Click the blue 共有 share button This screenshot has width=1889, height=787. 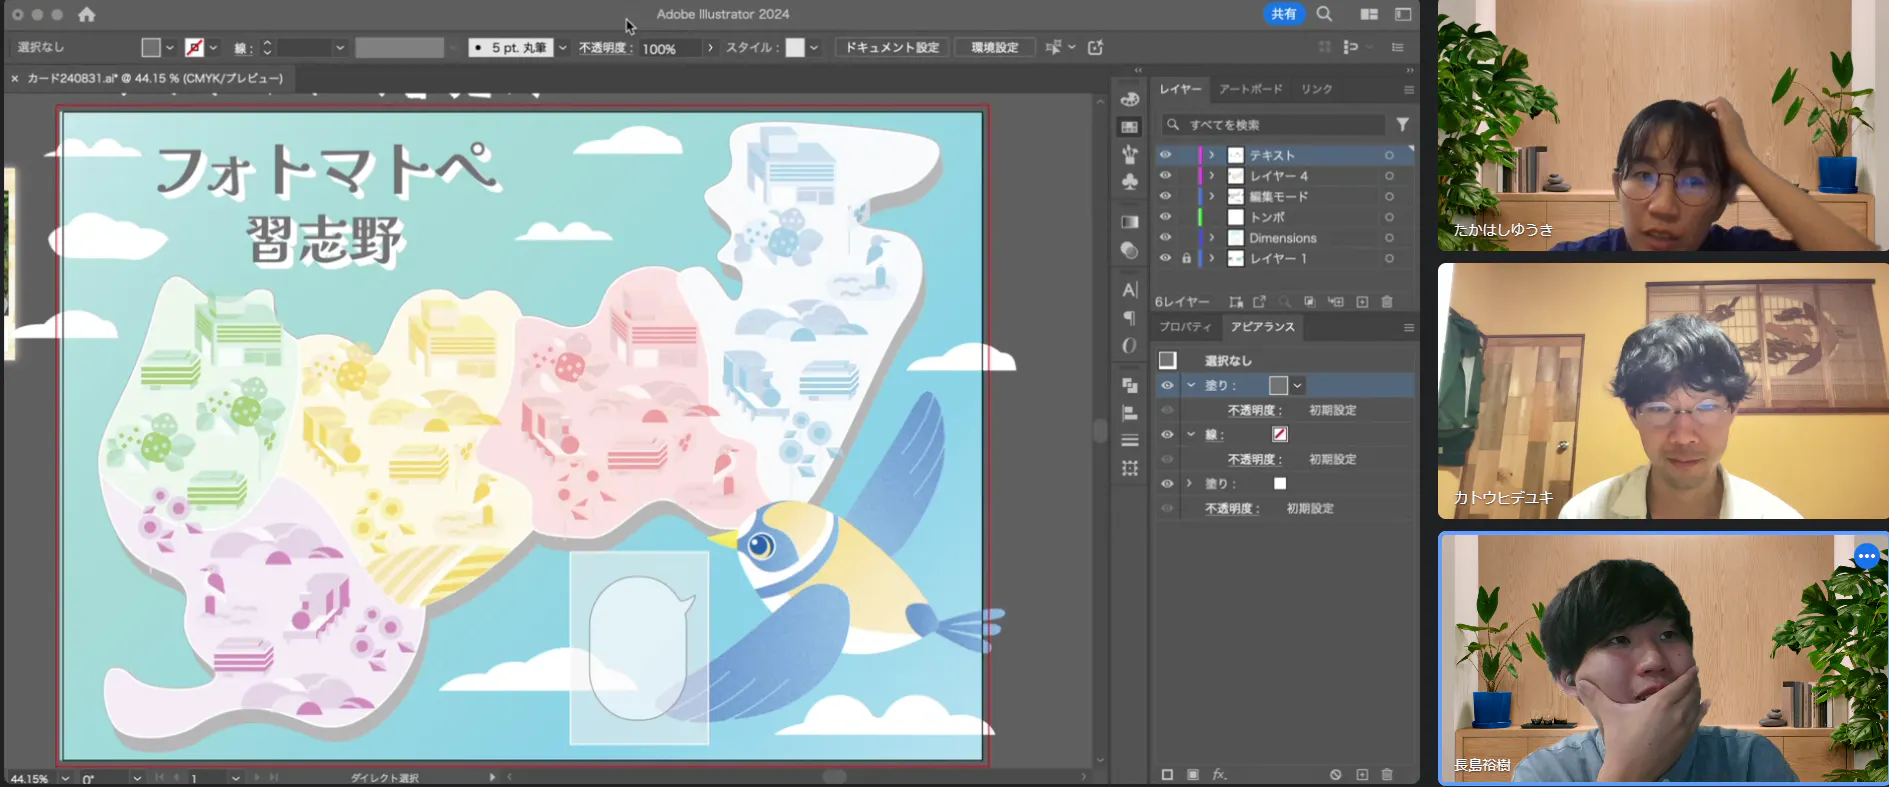1283,14
